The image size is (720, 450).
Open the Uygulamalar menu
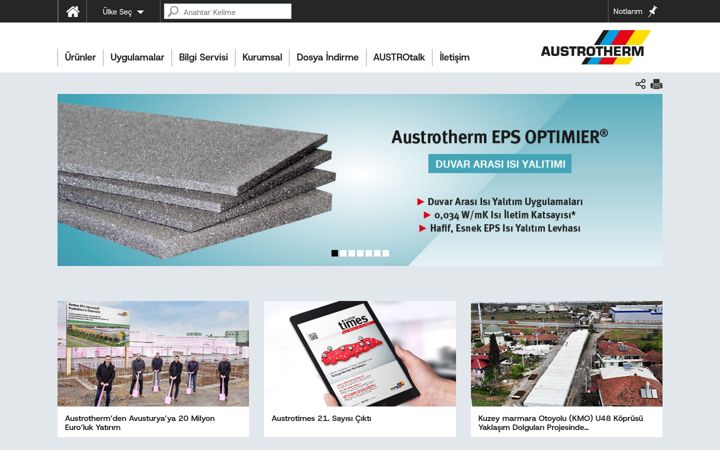pos(137,57)
